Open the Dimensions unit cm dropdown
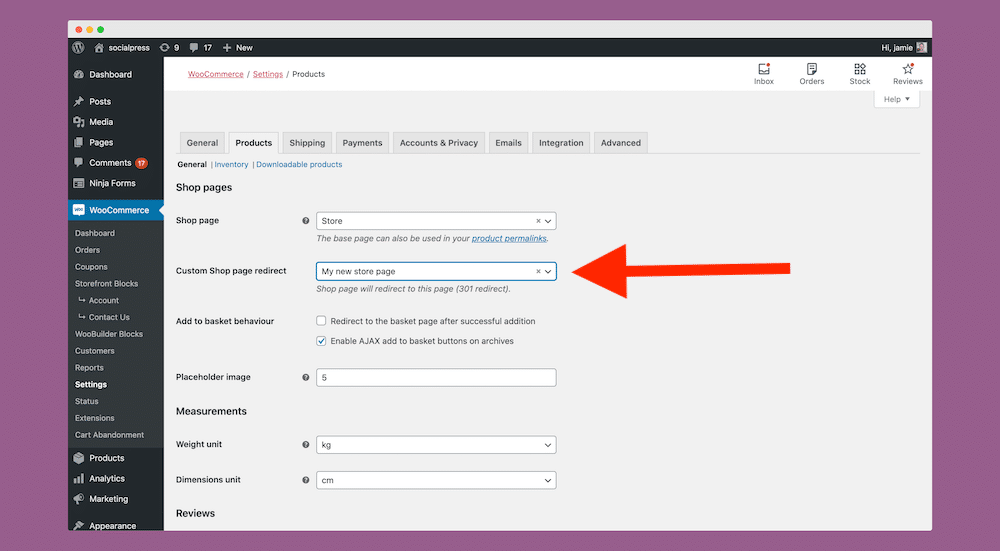Image resolution: width=1000 pixels, height=551 pixels. point(436,480)
